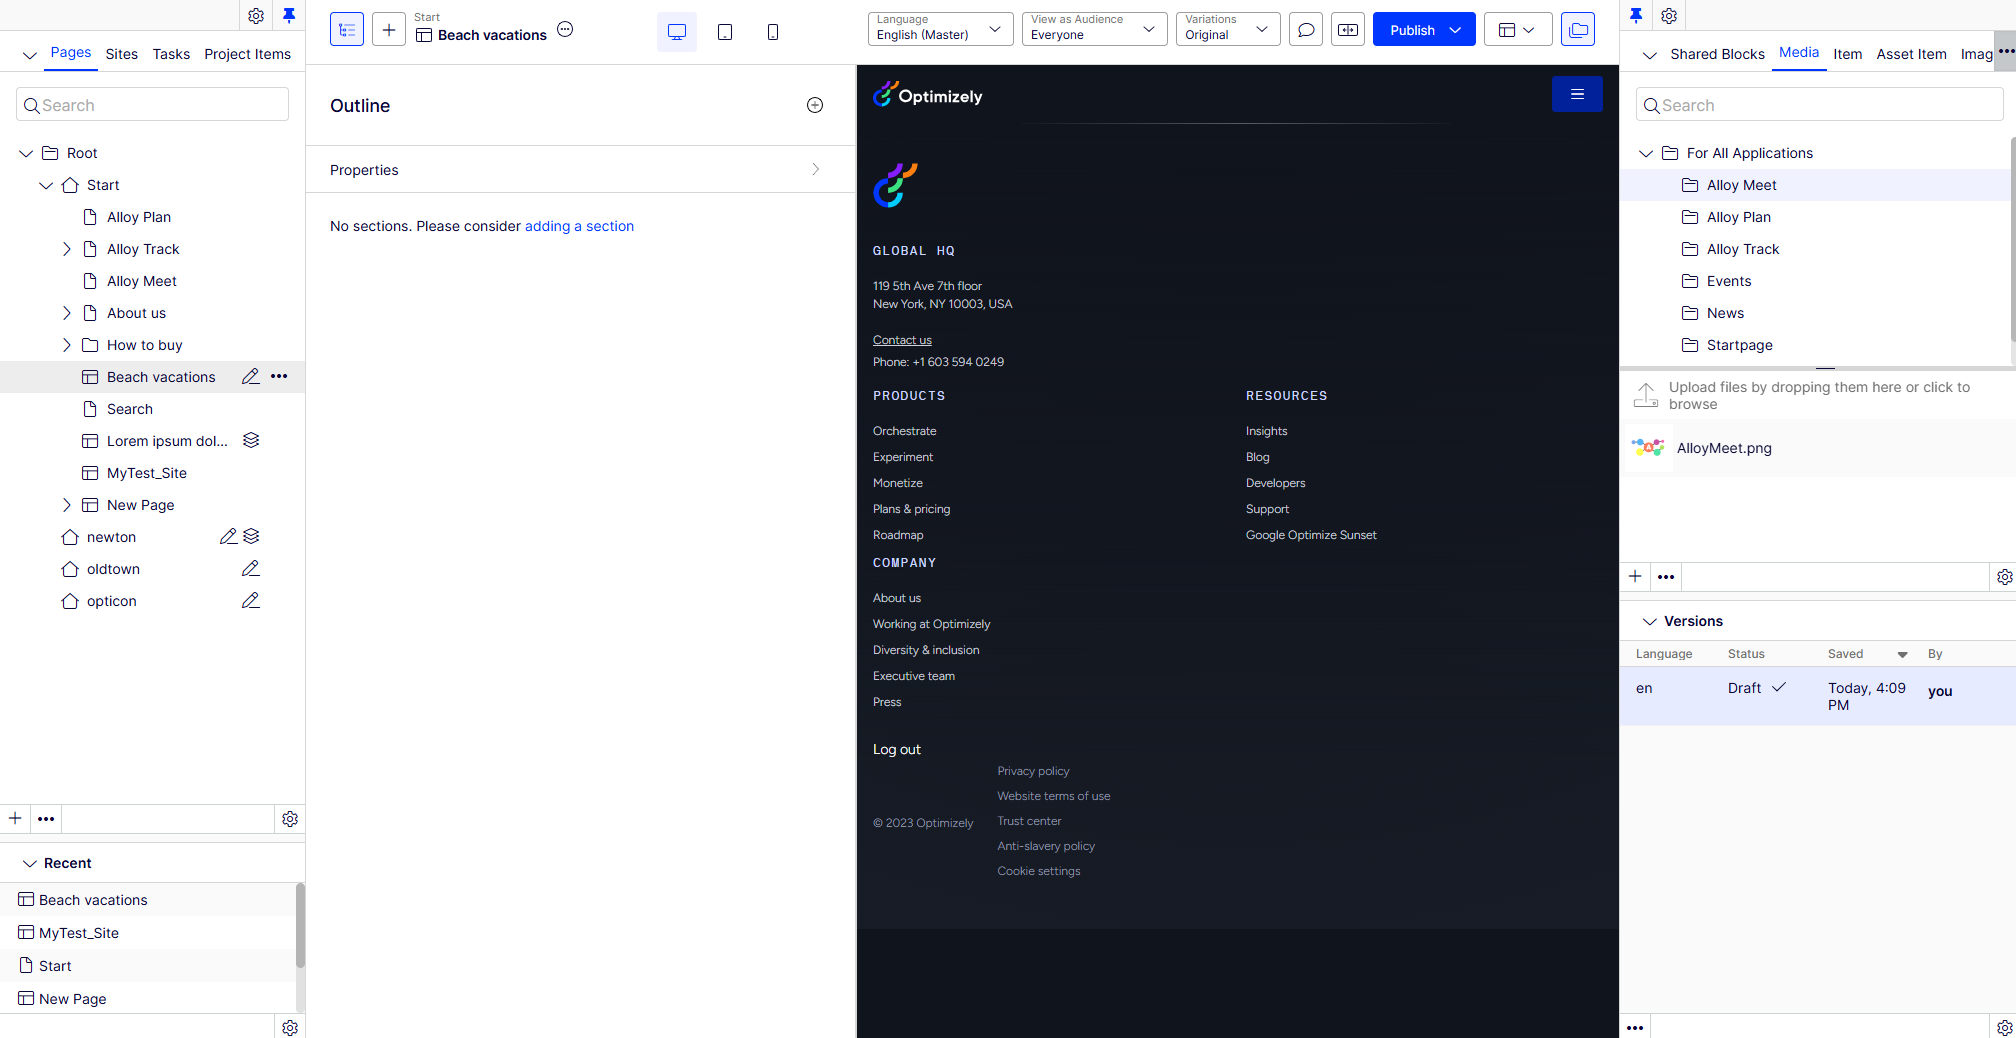Click the layers icon next to newton
Image resolution: width=2016 pixels, height=1038 pixels.
point(251,537)
